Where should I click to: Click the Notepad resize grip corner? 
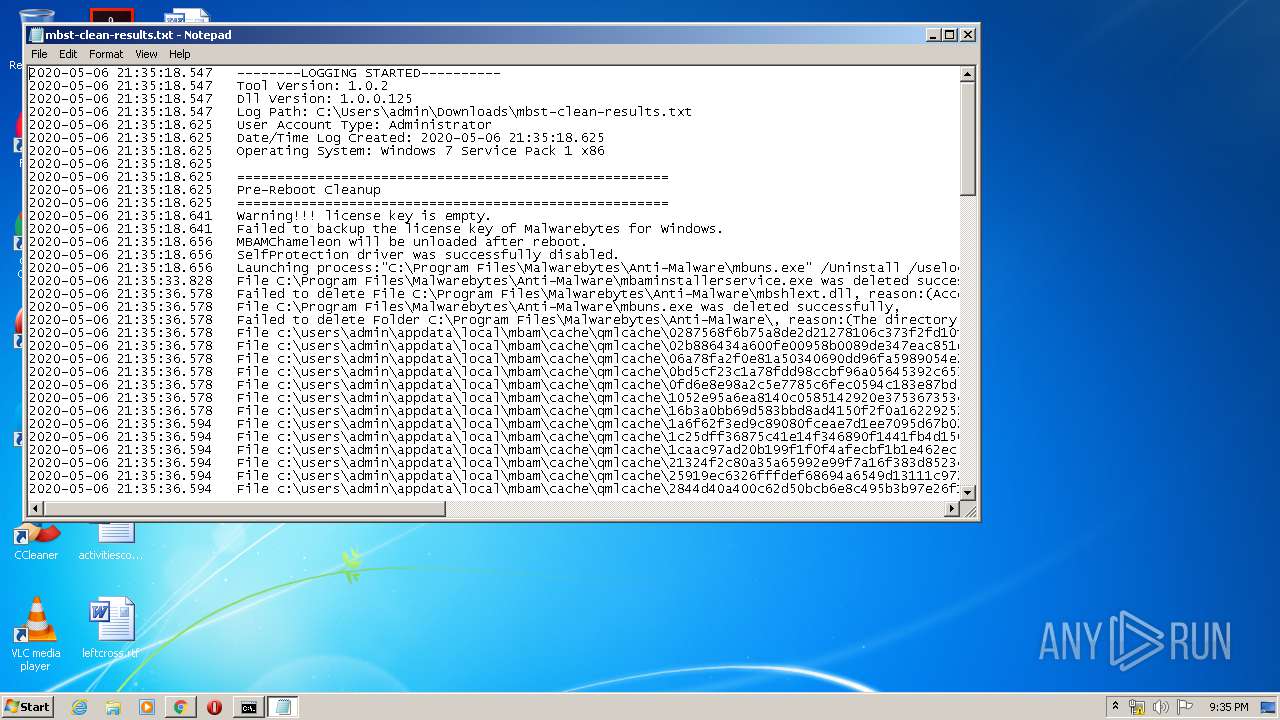pyautogui.click(x=968, y=509)
